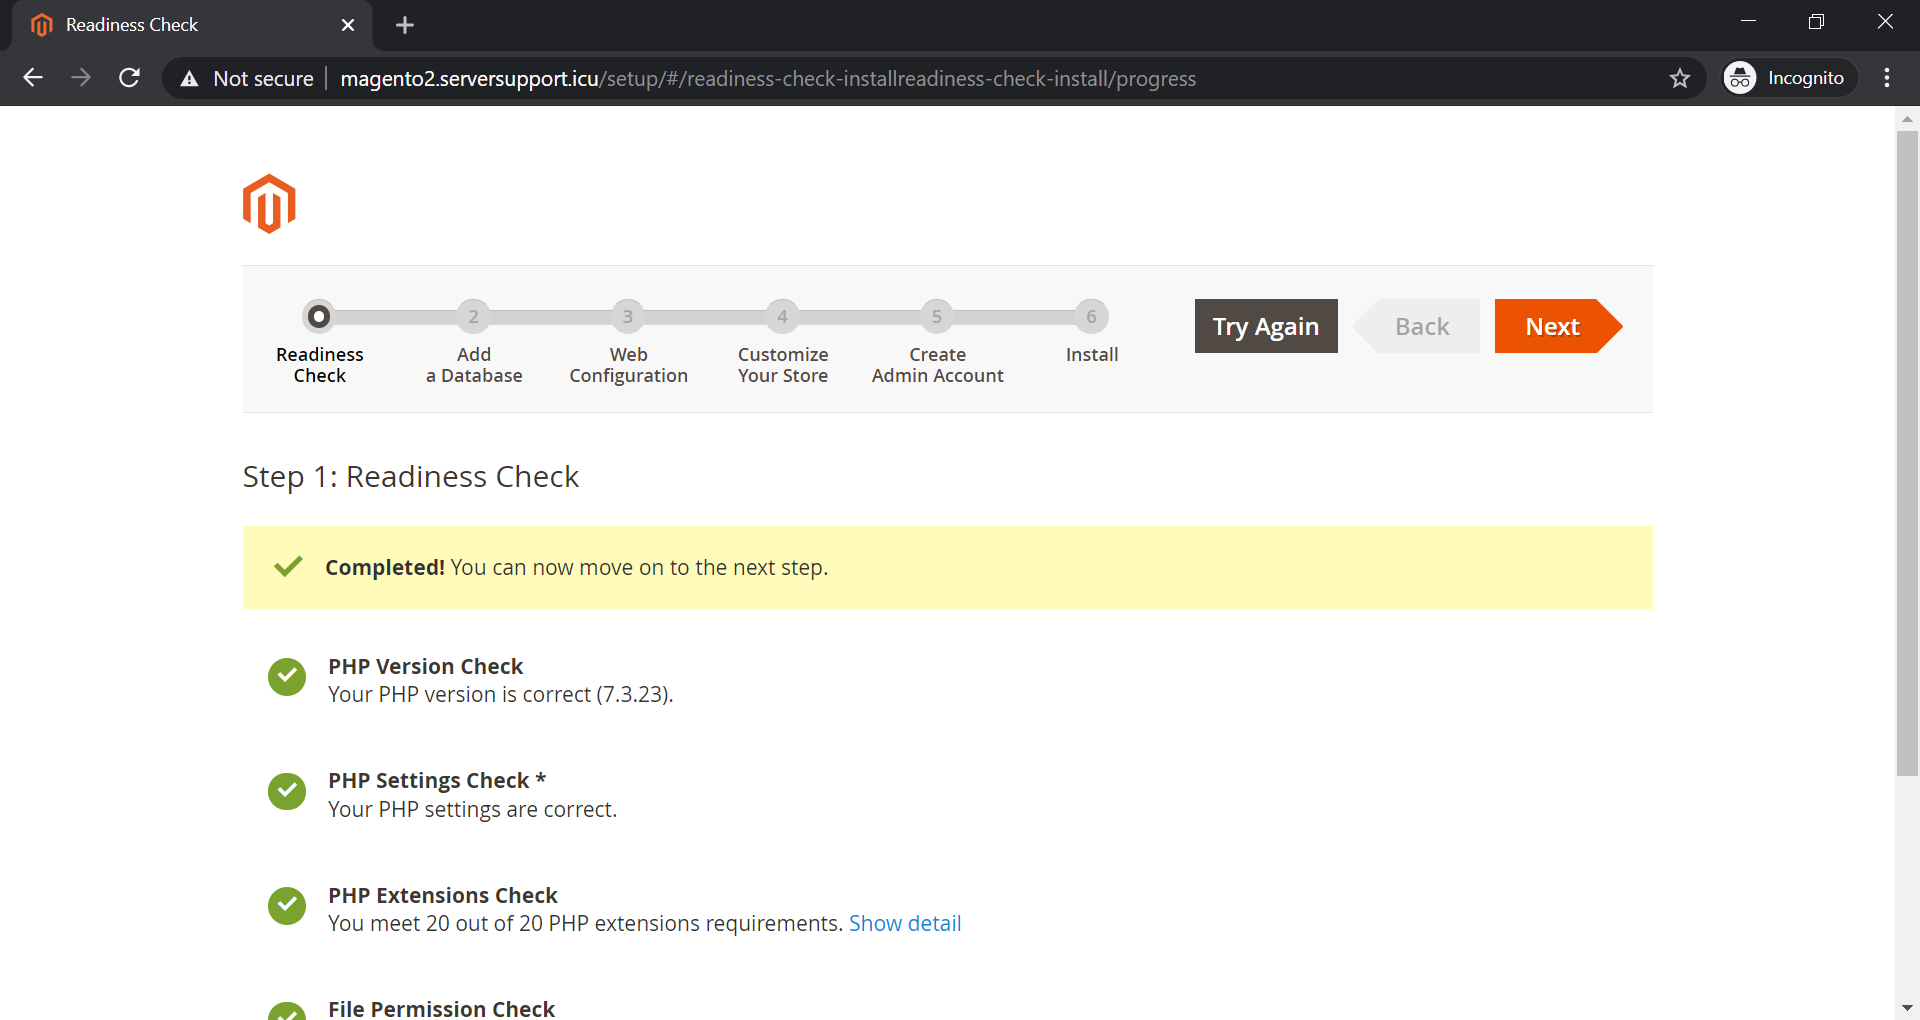
Task: Click the PHP Version Check green checkmark
Action: tap(287, 677)
